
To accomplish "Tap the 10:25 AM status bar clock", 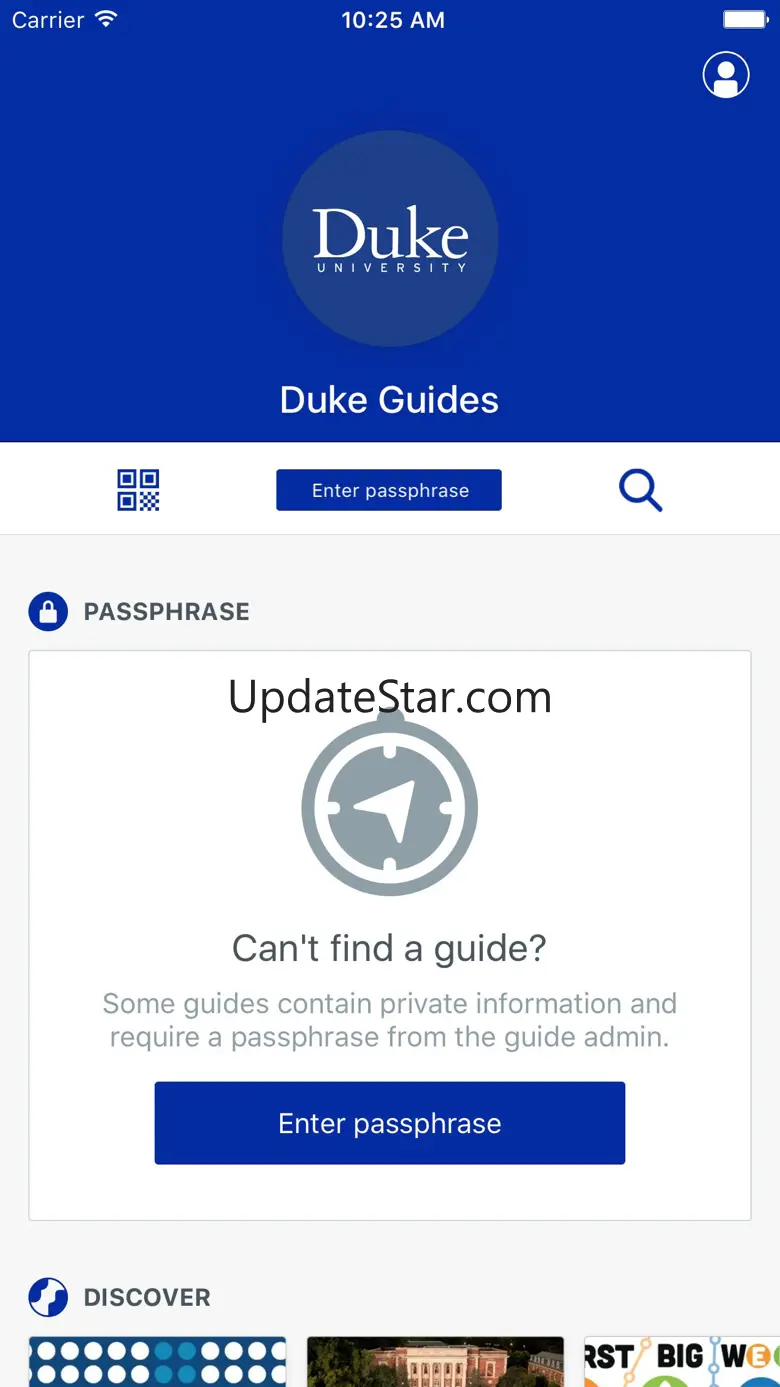I will (x=393, y=20).
